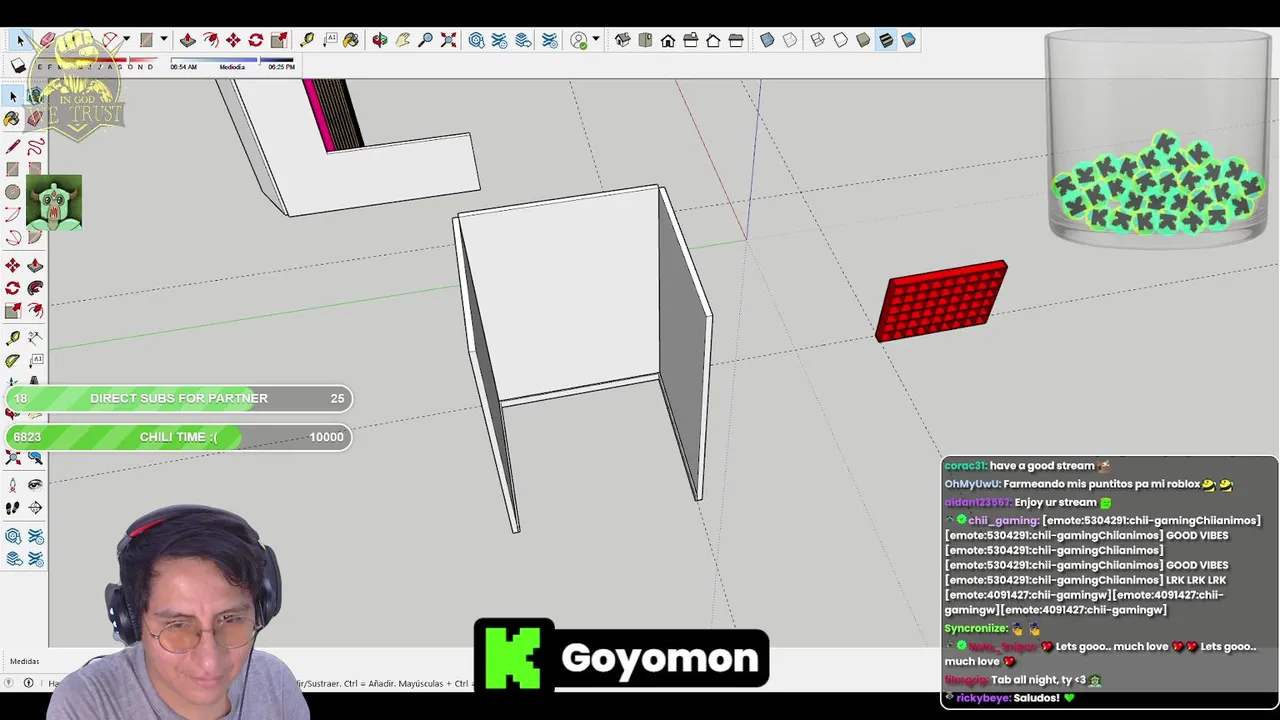Screen dimensions: 1280x720
Task: Select the Look Around eye tool
Action: point(35,485)
